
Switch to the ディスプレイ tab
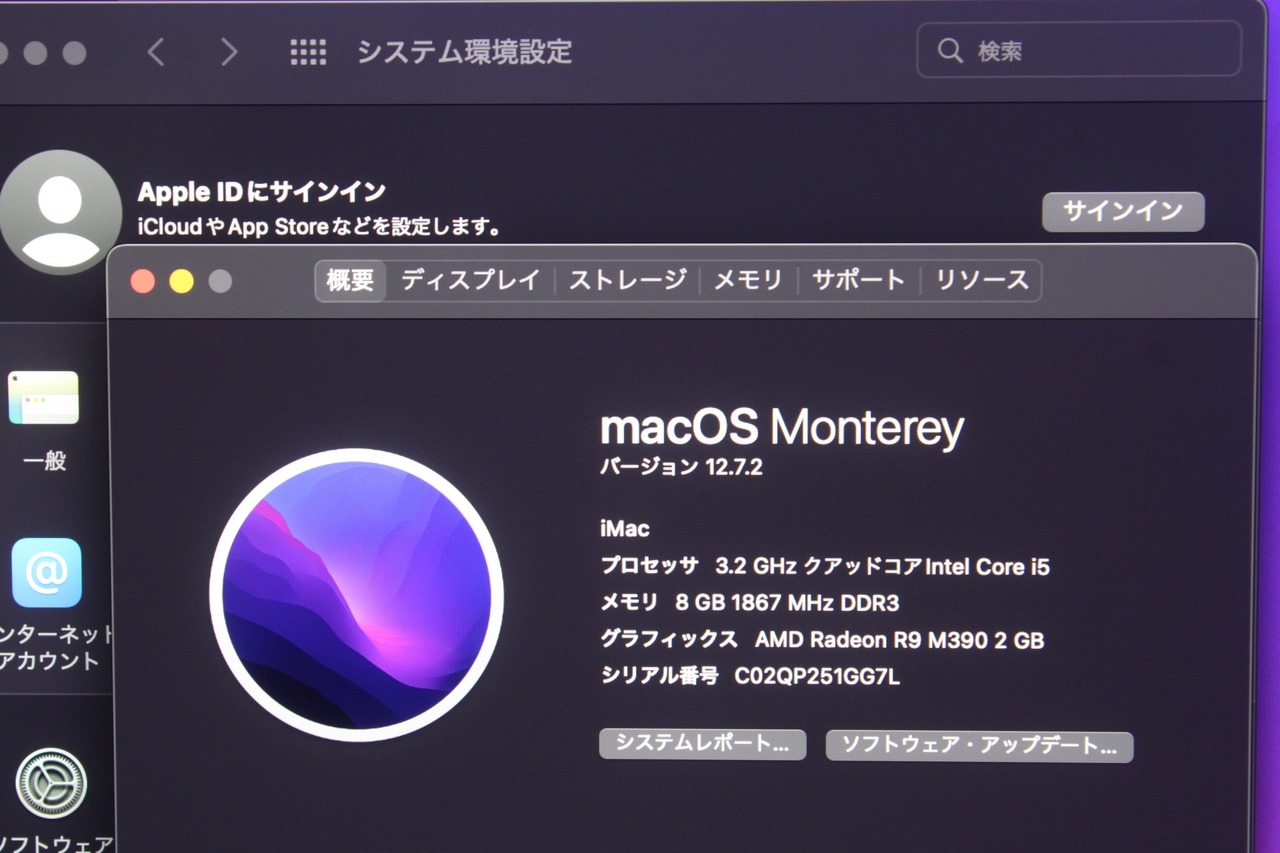click(470, 280)
